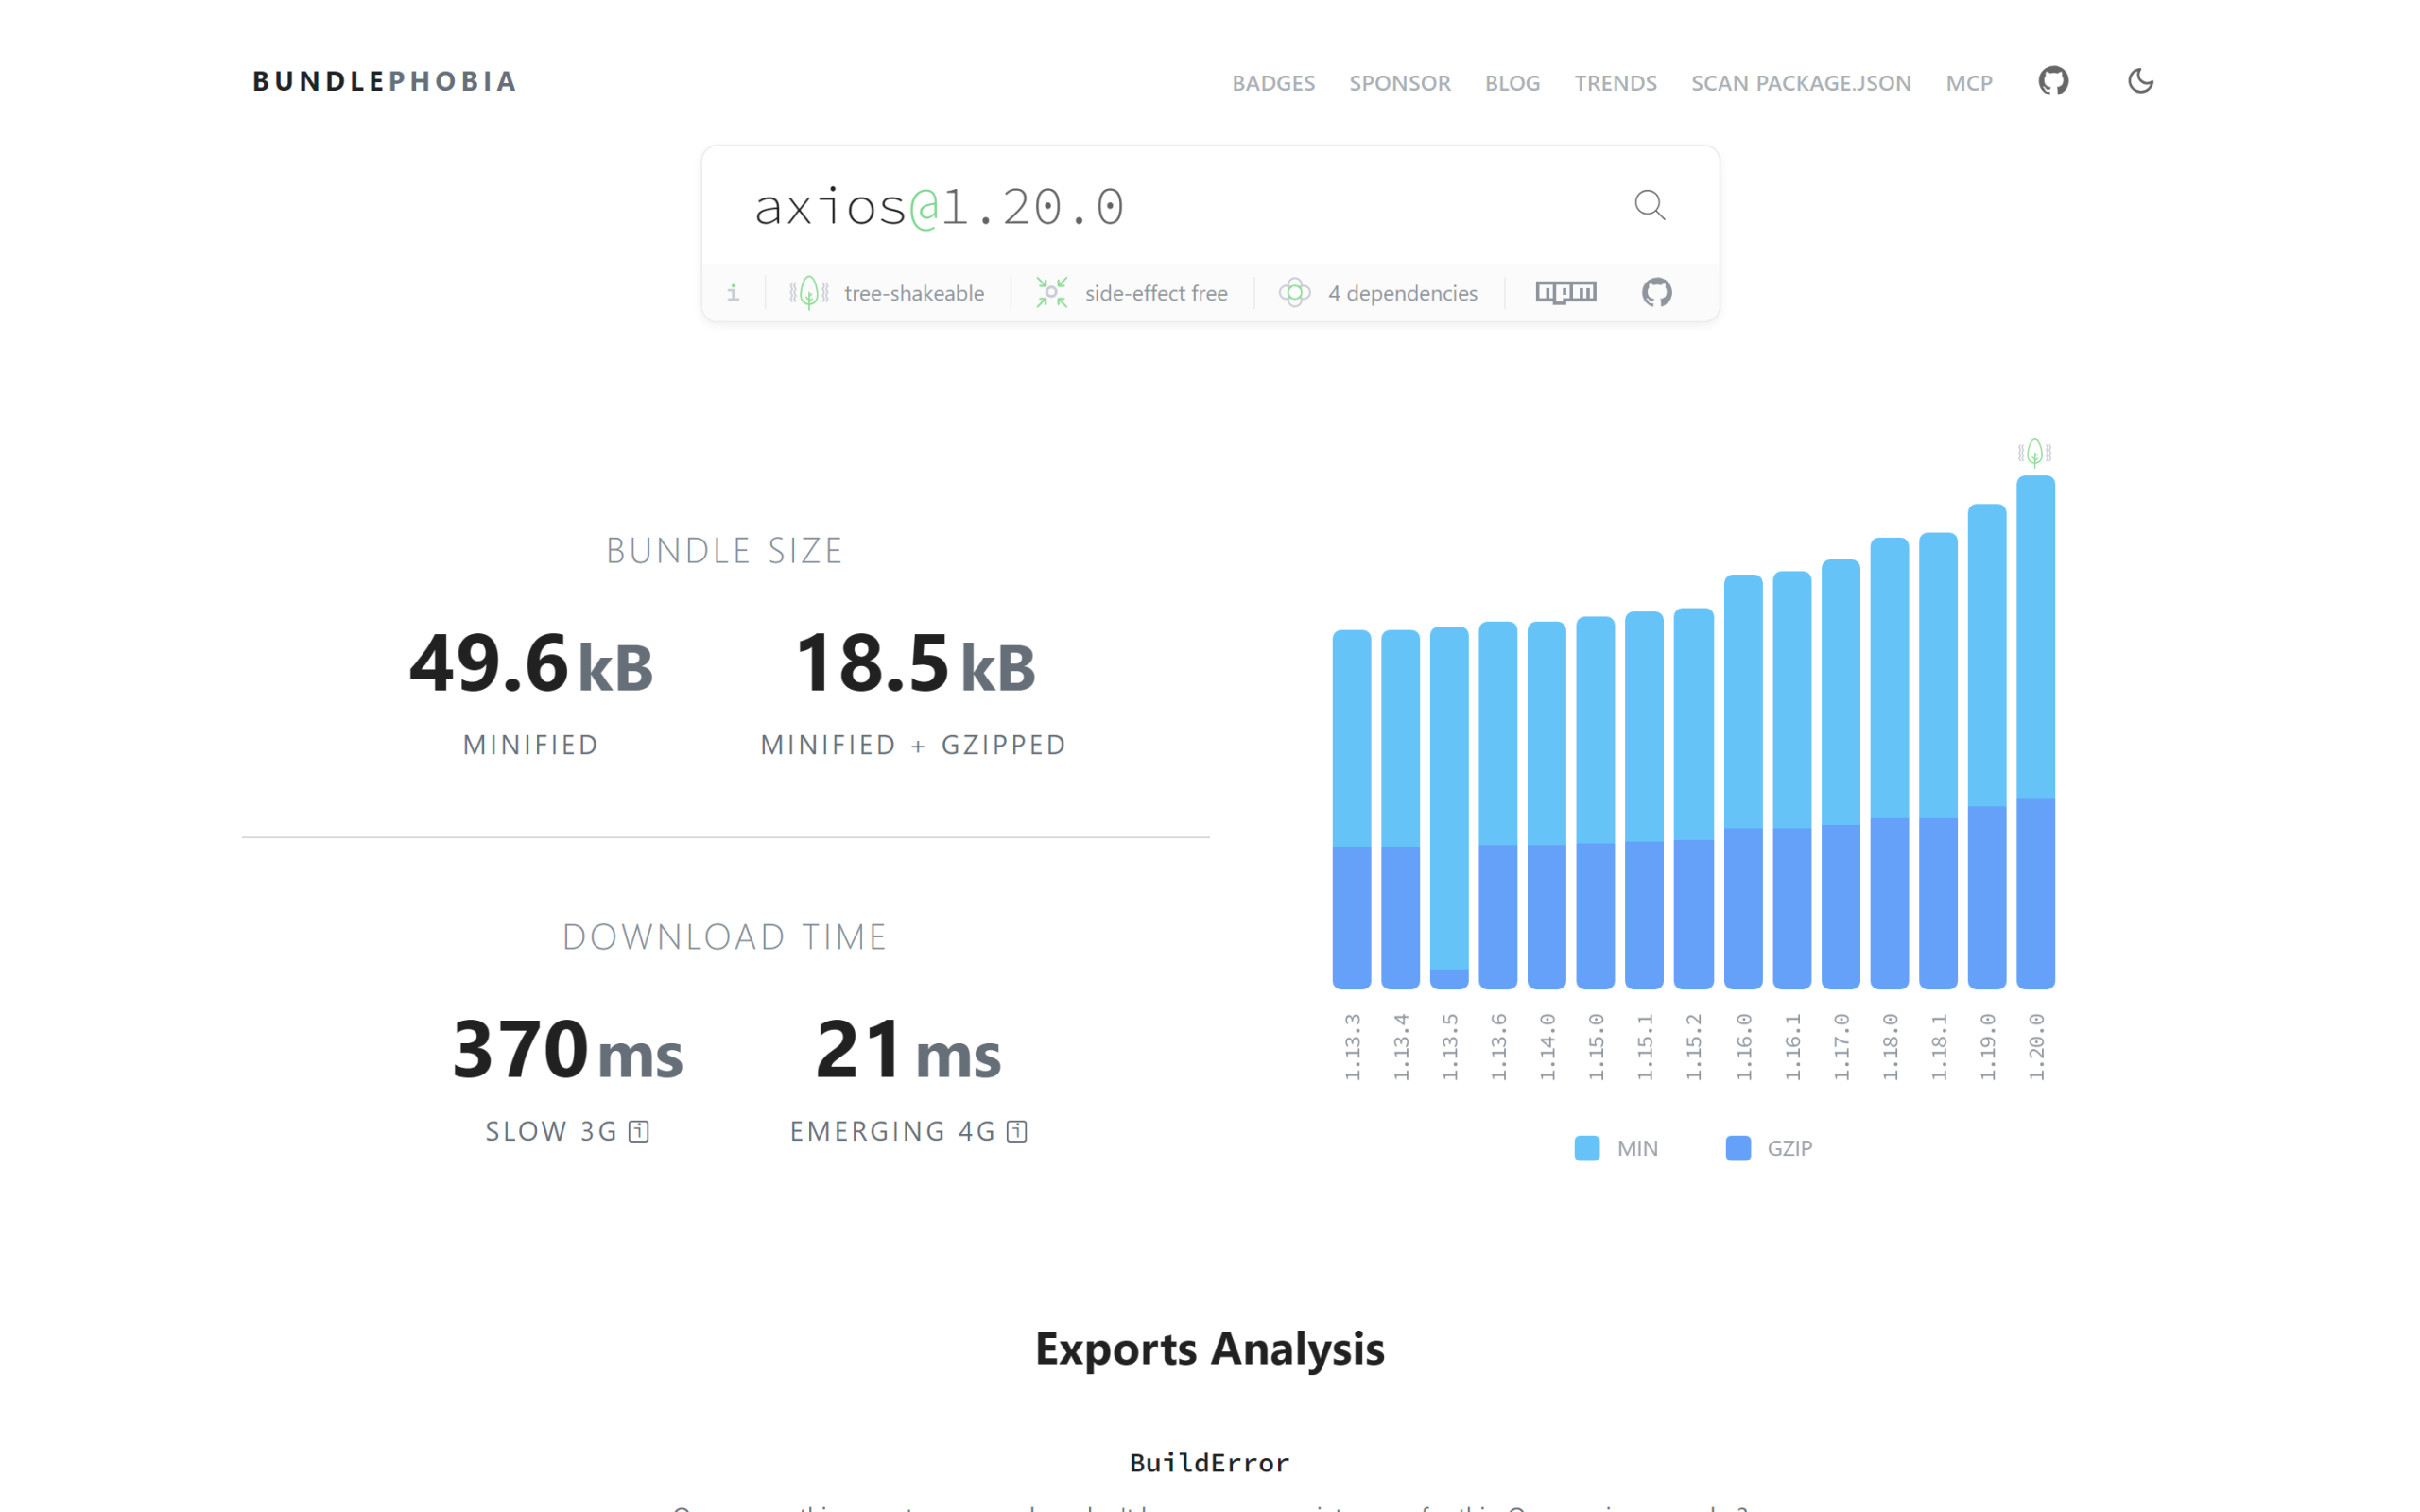The height and width of the screenshot is (1512, 2420).
Task: Click the 18.5 kB gzipped value
Action: pos(914,663)
